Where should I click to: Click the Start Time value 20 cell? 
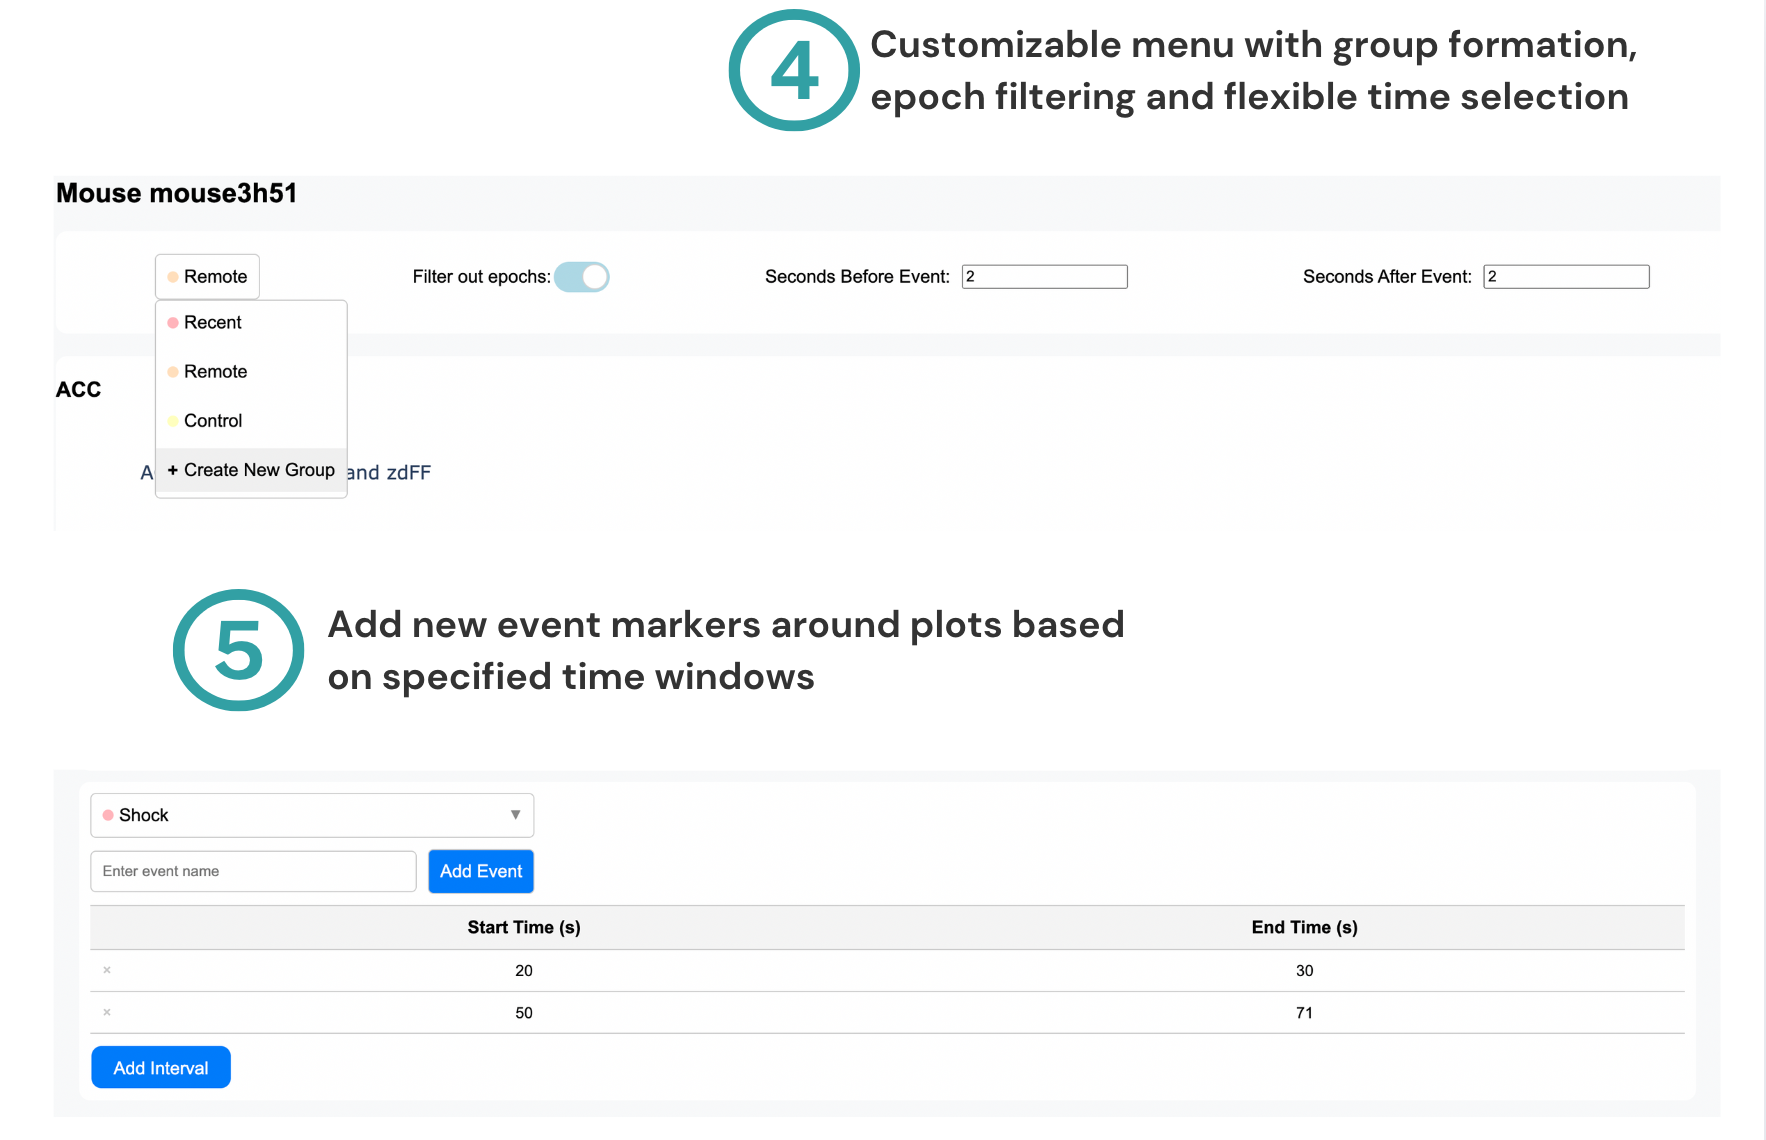(524, 970)
